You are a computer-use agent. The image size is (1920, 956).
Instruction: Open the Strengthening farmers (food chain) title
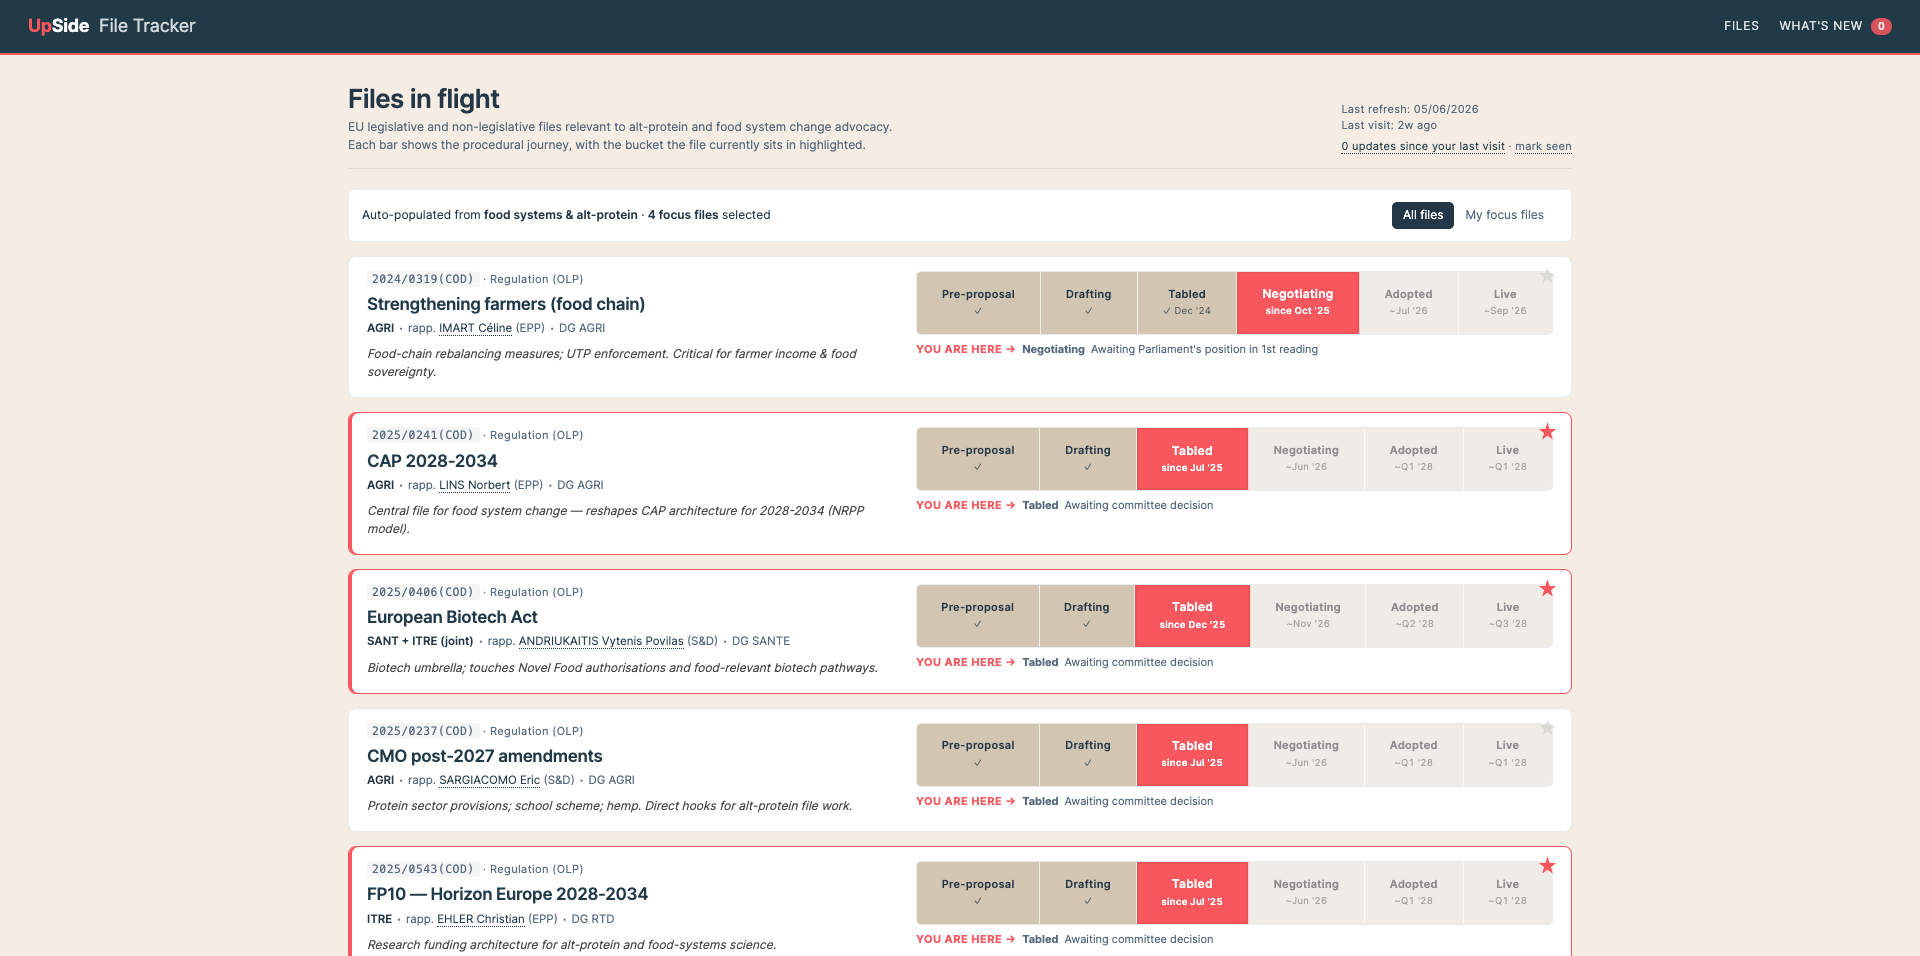pos(506,304)
